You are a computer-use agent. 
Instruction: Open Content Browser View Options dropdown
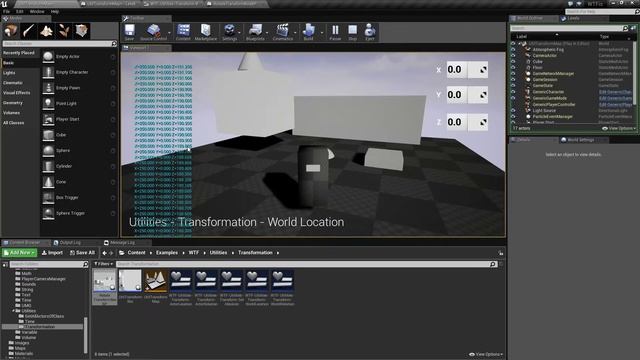coord(486,354)
